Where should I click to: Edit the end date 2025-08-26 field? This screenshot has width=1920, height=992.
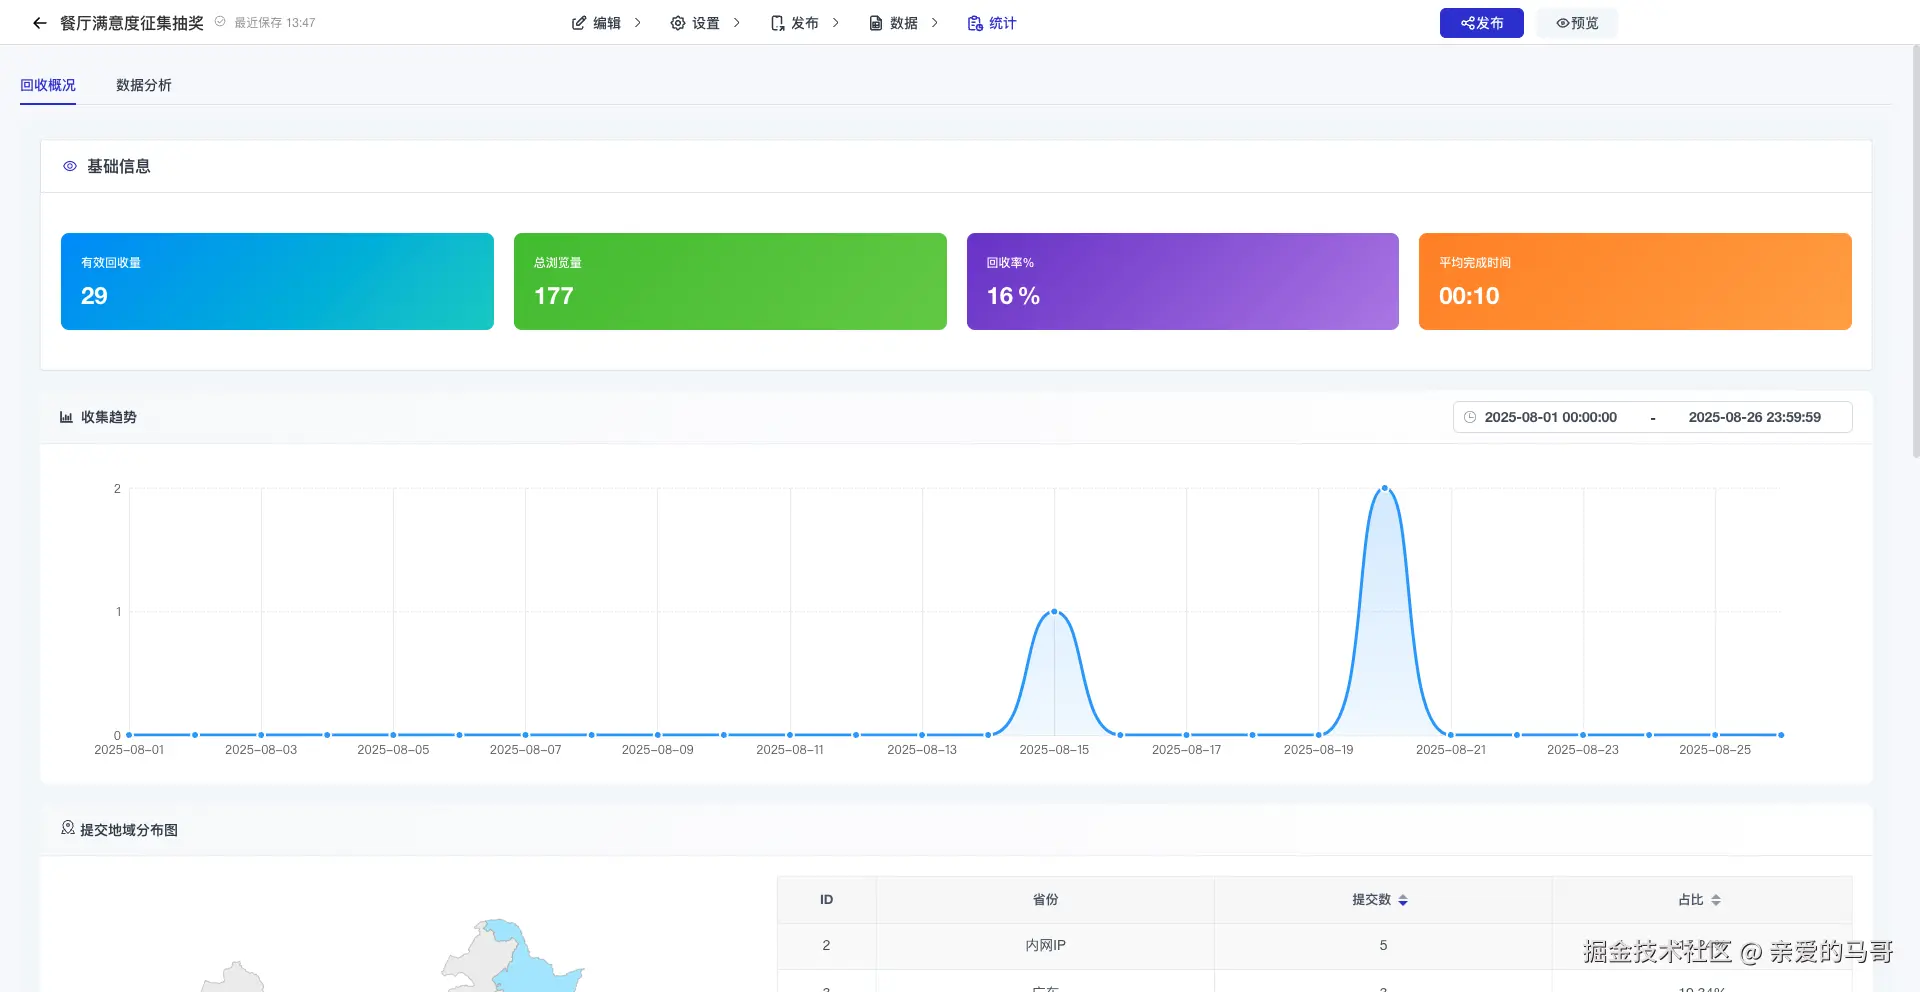(x=1754, y=417)
